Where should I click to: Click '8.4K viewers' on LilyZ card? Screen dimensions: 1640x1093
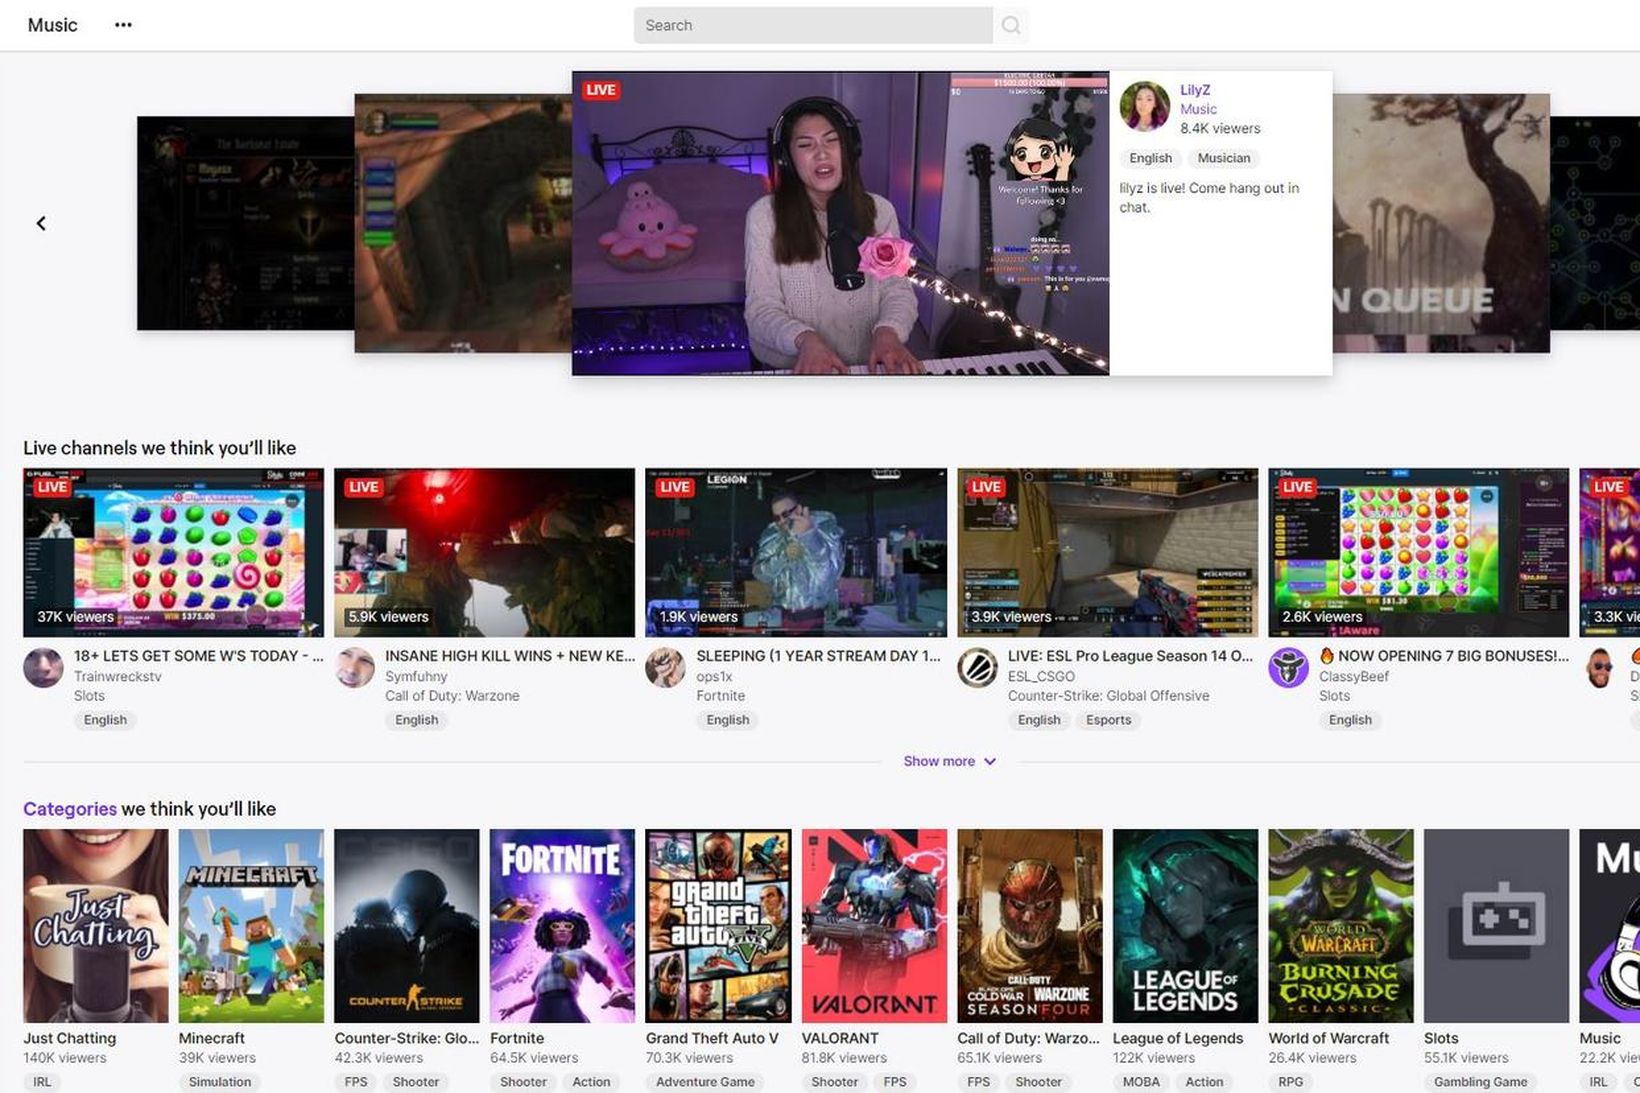click(x=1220, y=128)
